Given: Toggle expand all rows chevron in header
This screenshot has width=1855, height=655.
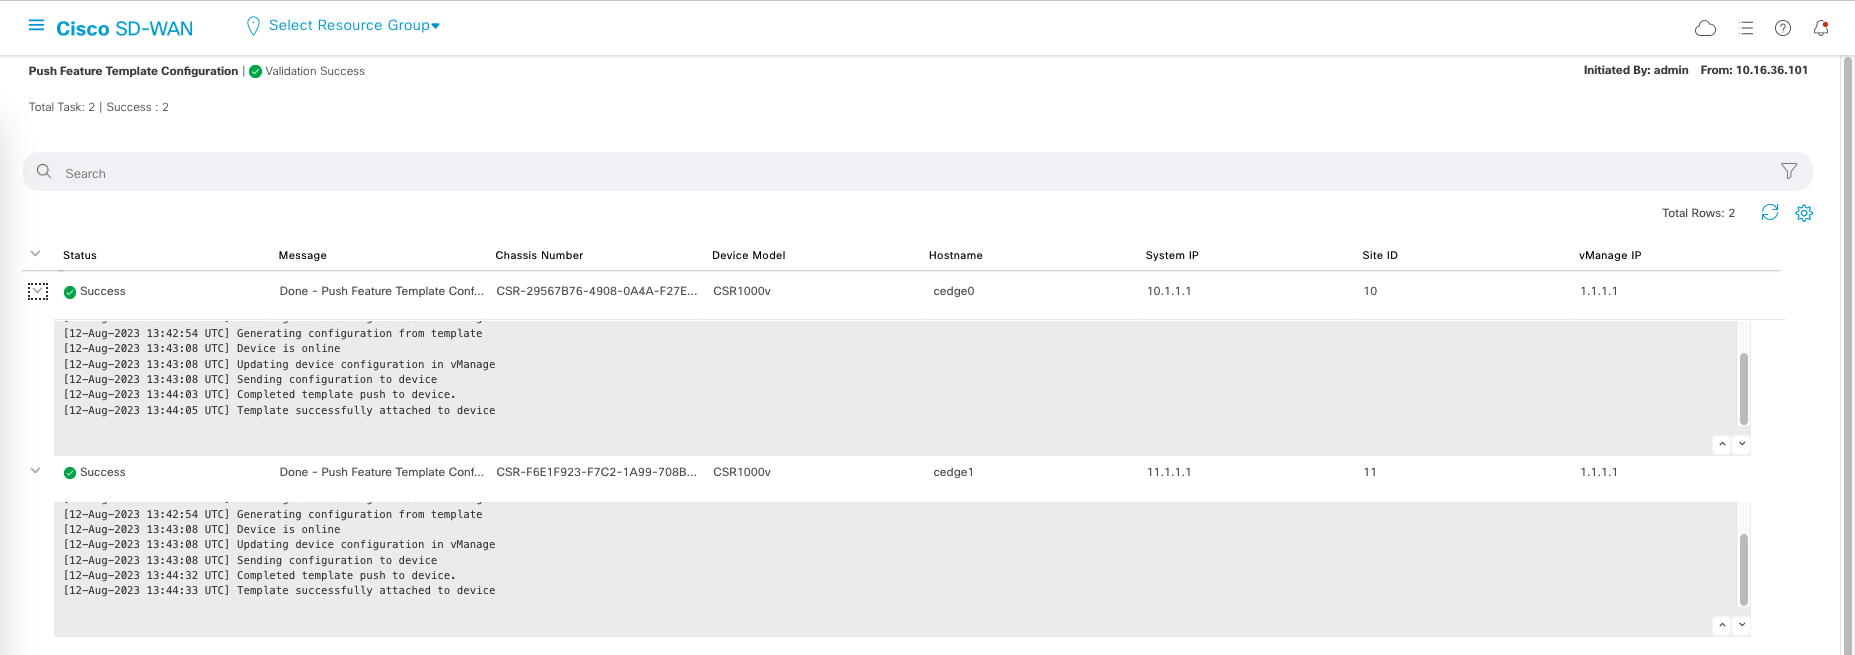Looking at the screenshot, I should click(x=36, y=254).
